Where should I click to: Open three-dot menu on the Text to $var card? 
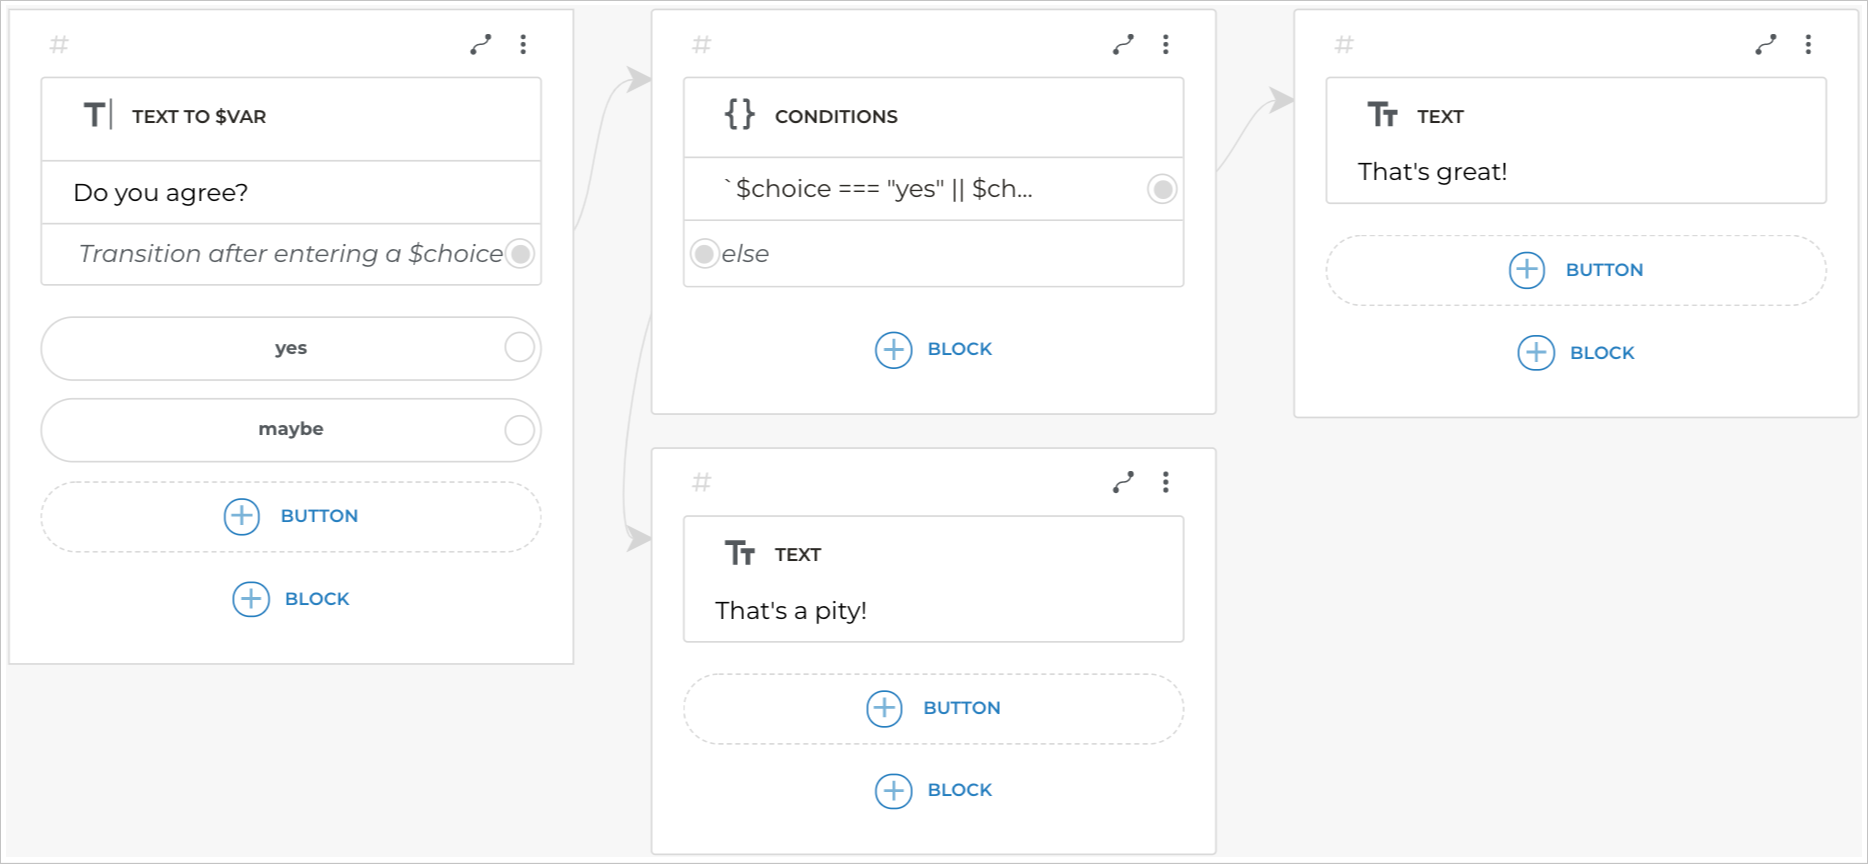click(x=523, y=44)
